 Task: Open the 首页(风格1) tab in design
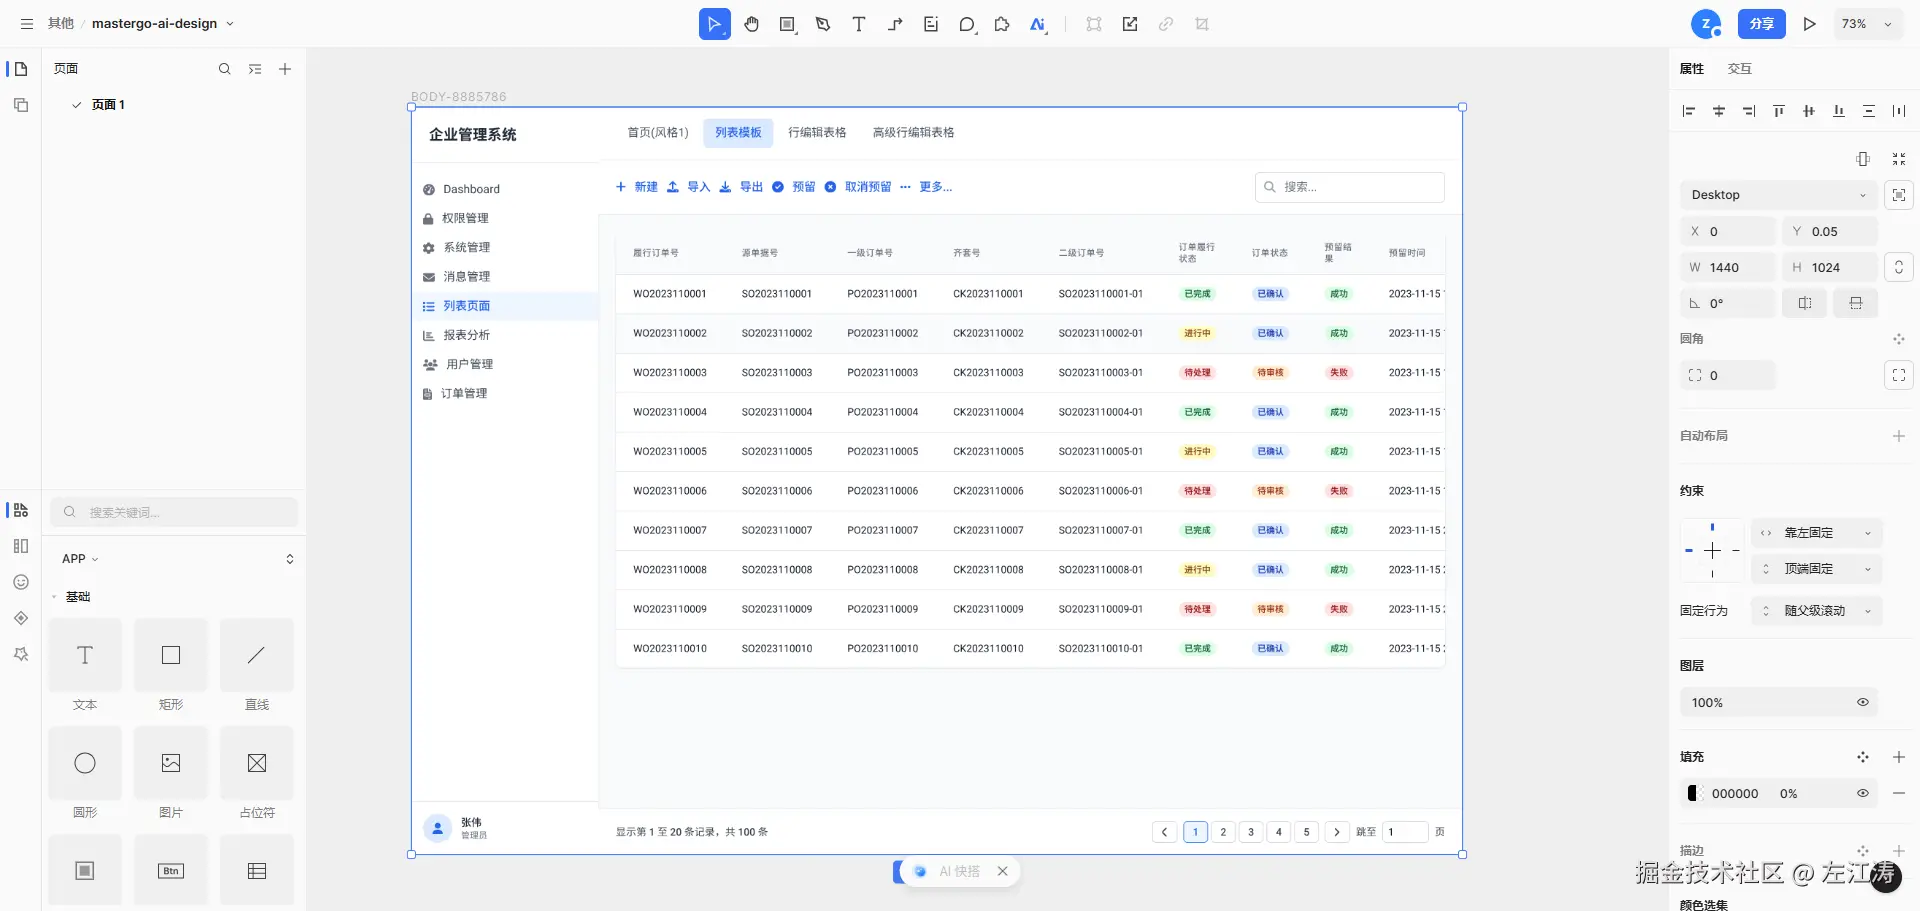click(658, 133)
